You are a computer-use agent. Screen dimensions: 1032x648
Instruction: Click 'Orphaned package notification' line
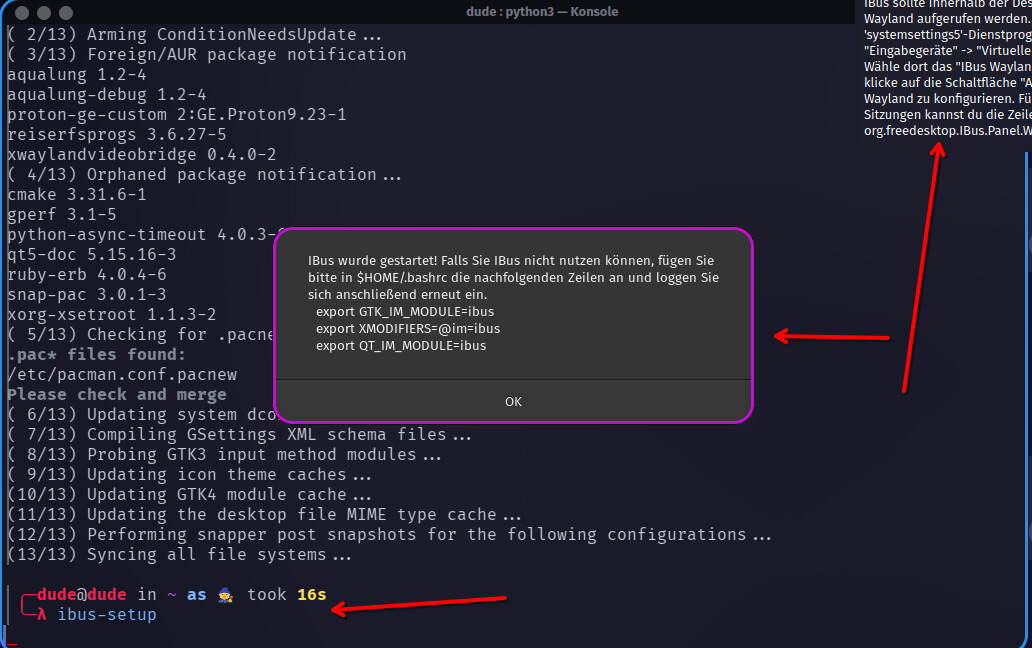tap(204, 174)
